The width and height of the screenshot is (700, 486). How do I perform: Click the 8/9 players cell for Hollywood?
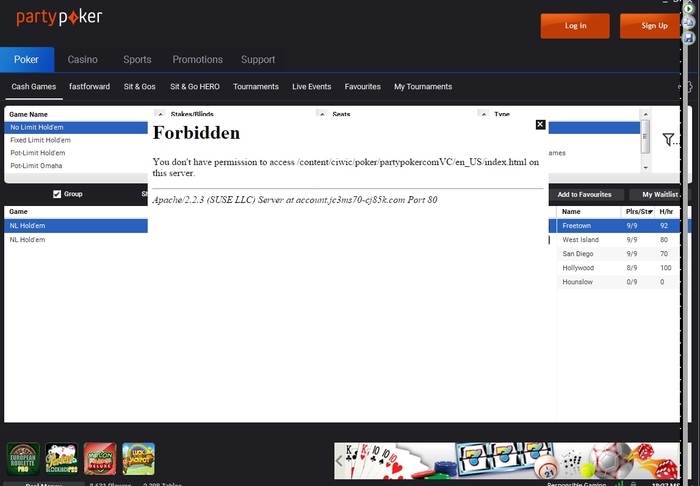632,268
